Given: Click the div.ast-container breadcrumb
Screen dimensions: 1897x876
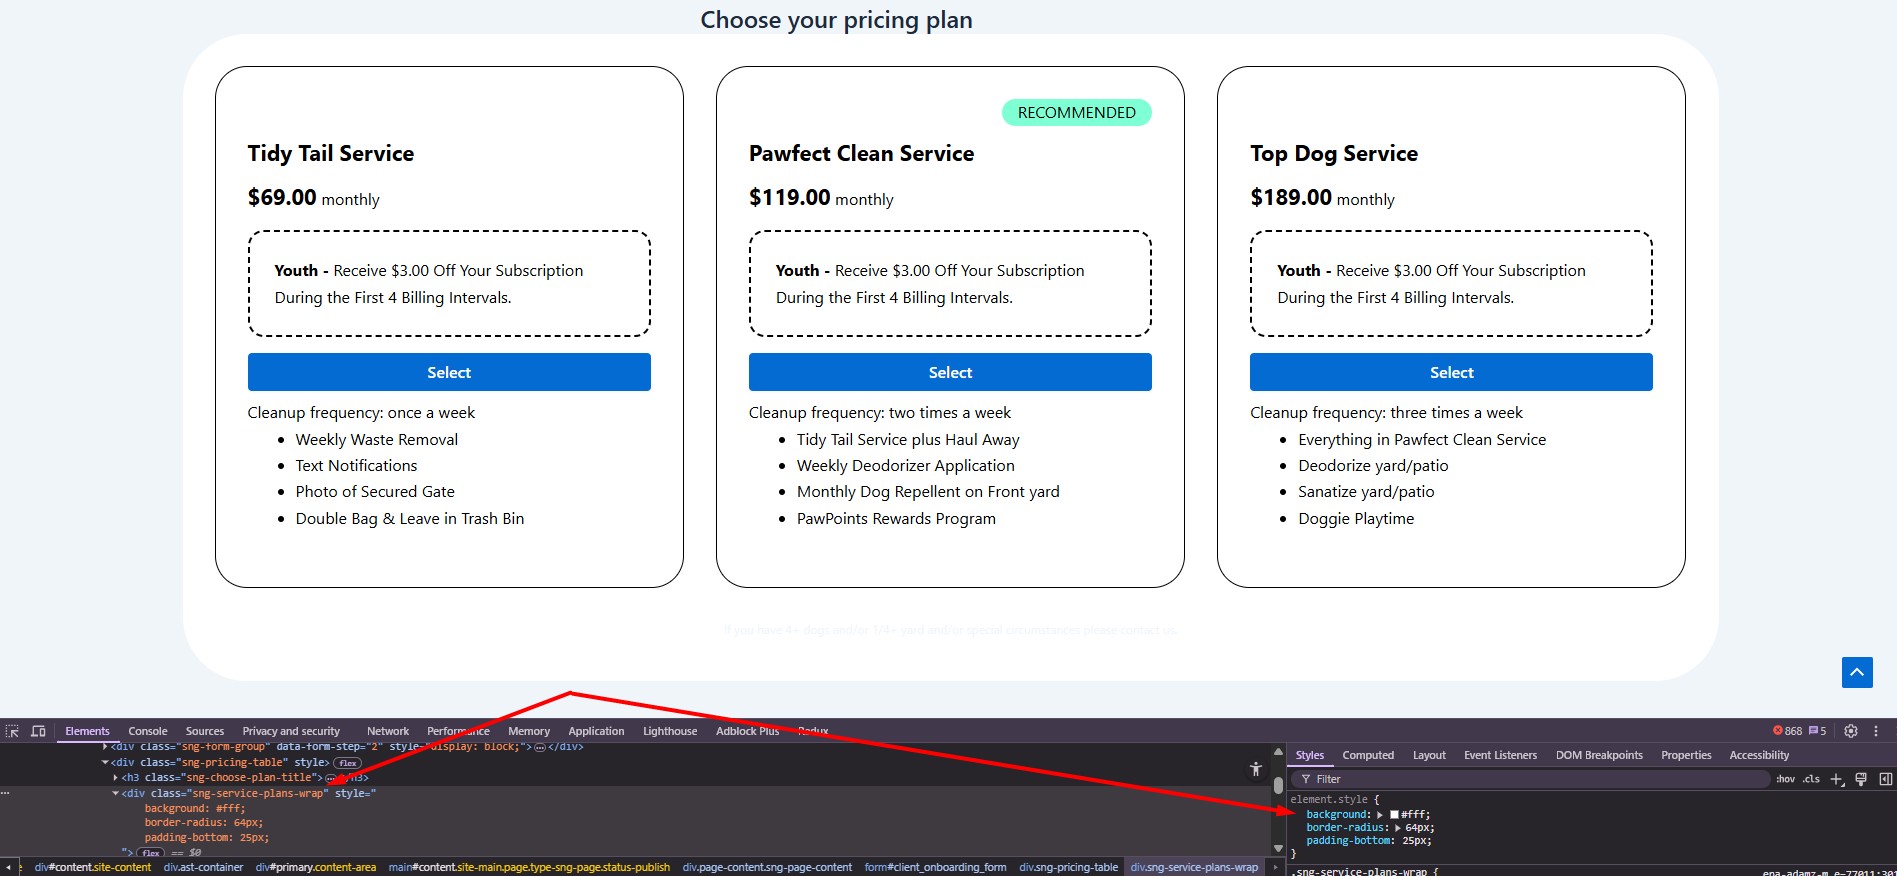Looking at the screenshot, I should coord(203,867).
